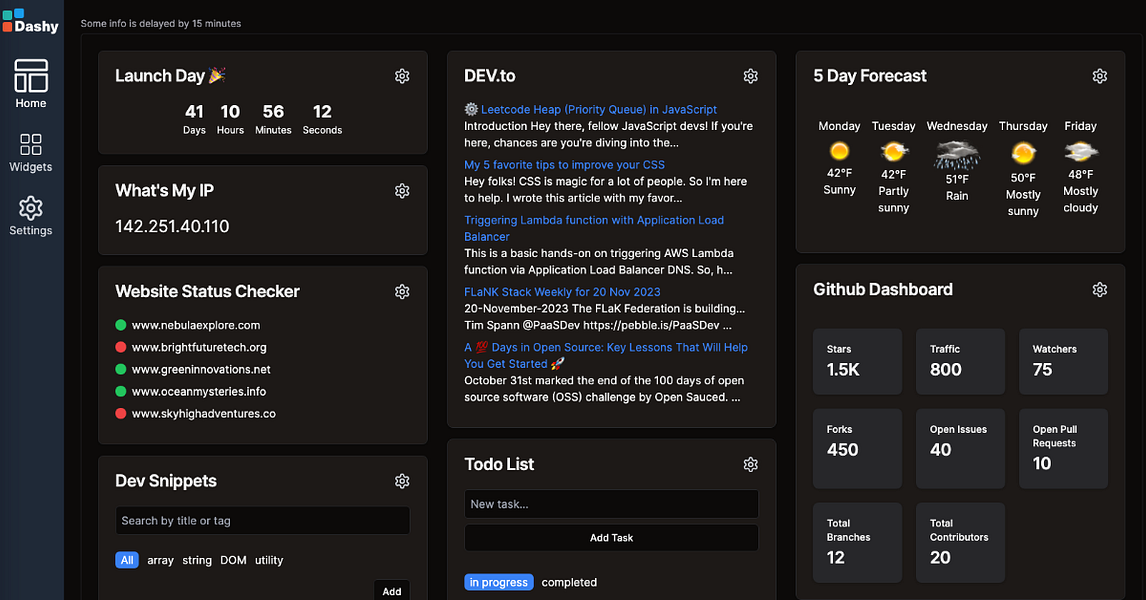The height and width of the screenshot is (600, 1146).
Task: Open Launch Day widget settings gear
Action: (402, 76)
